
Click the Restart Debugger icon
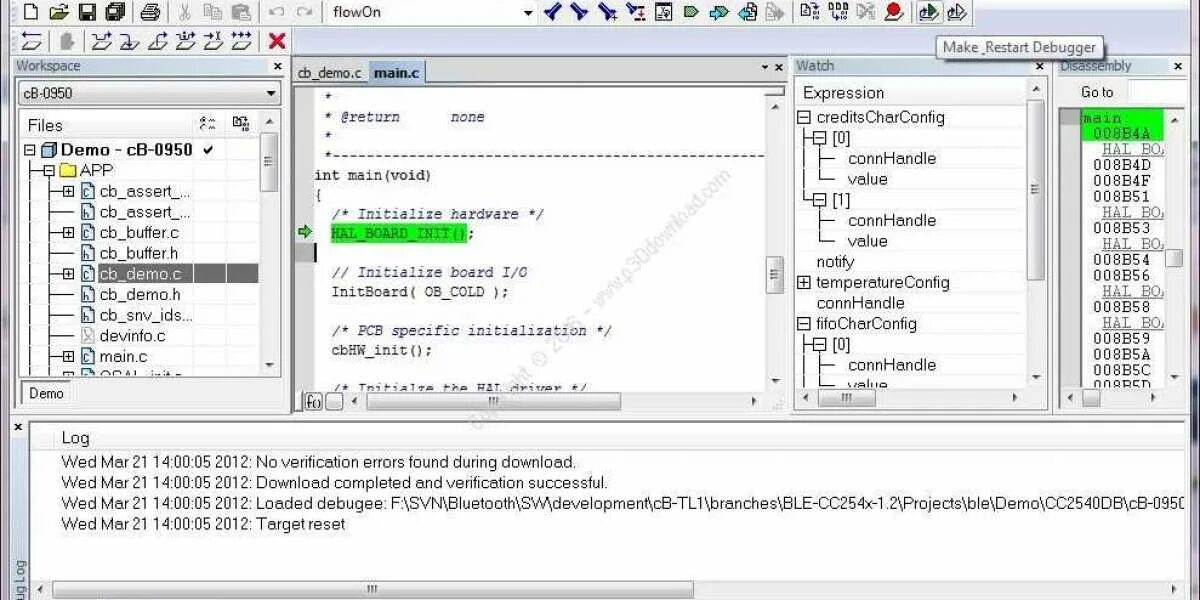[x=956, y=12]
